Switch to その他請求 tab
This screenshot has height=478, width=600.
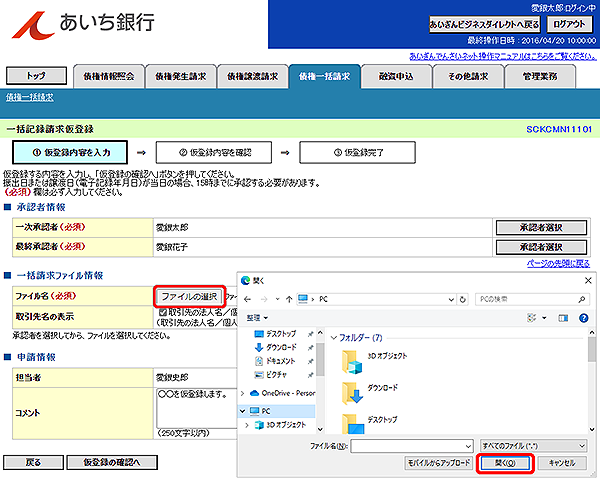click(x=468, y=77)
